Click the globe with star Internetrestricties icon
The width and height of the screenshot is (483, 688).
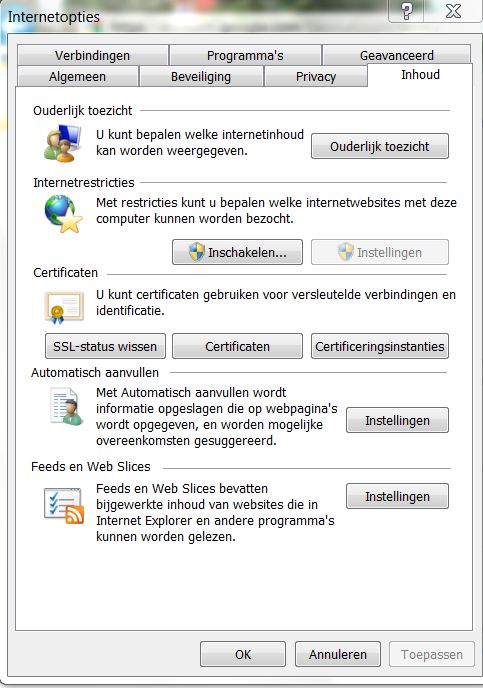point(64,214)
